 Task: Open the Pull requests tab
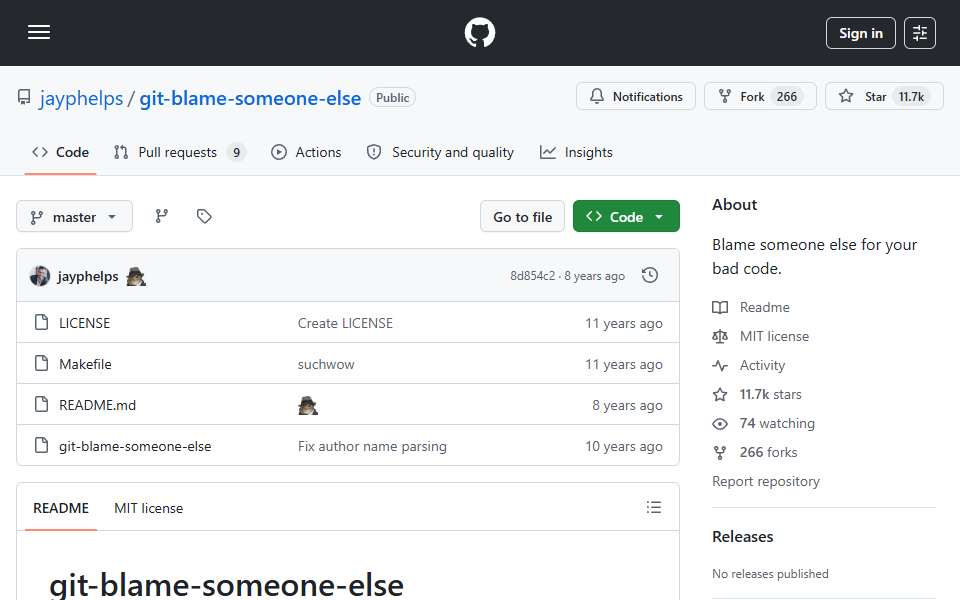tap(179, 152)
